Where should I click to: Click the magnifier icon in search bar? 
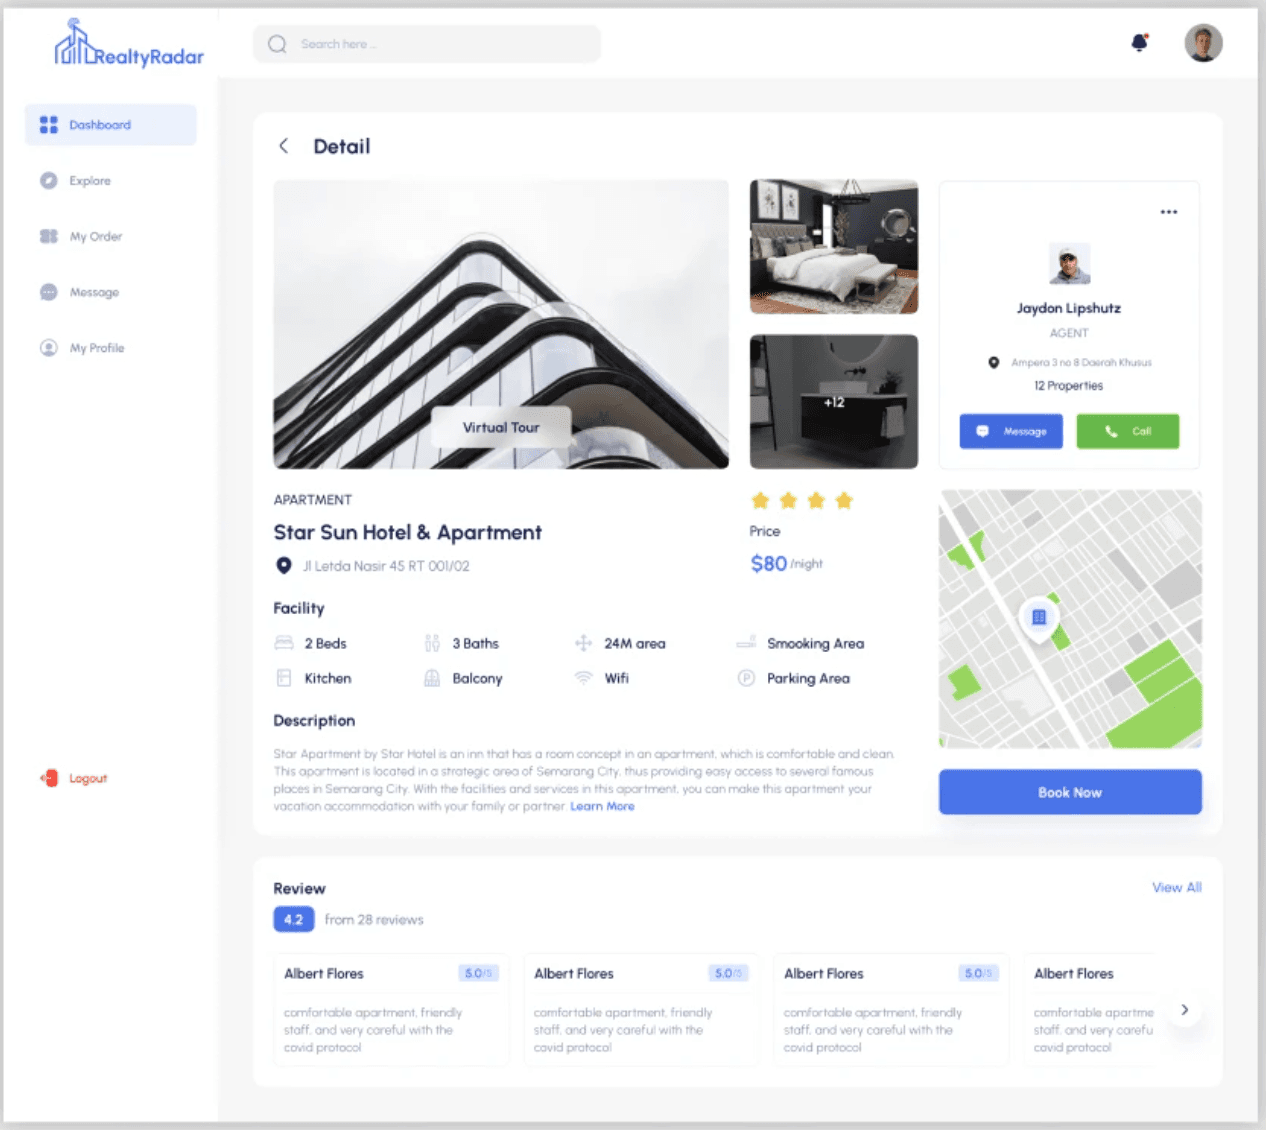(x=278, y=44)
